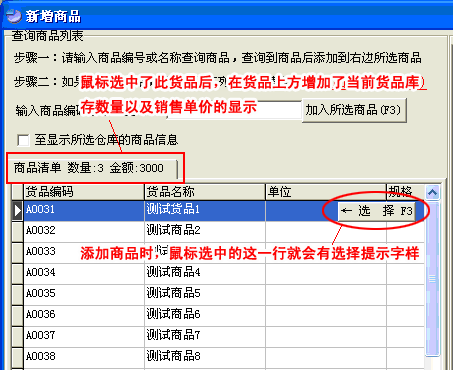This screenshot has height=370, width=453.
Task: Toggle 至显示所选仓库的商品信息 checkbox
Action: point(23,140)
